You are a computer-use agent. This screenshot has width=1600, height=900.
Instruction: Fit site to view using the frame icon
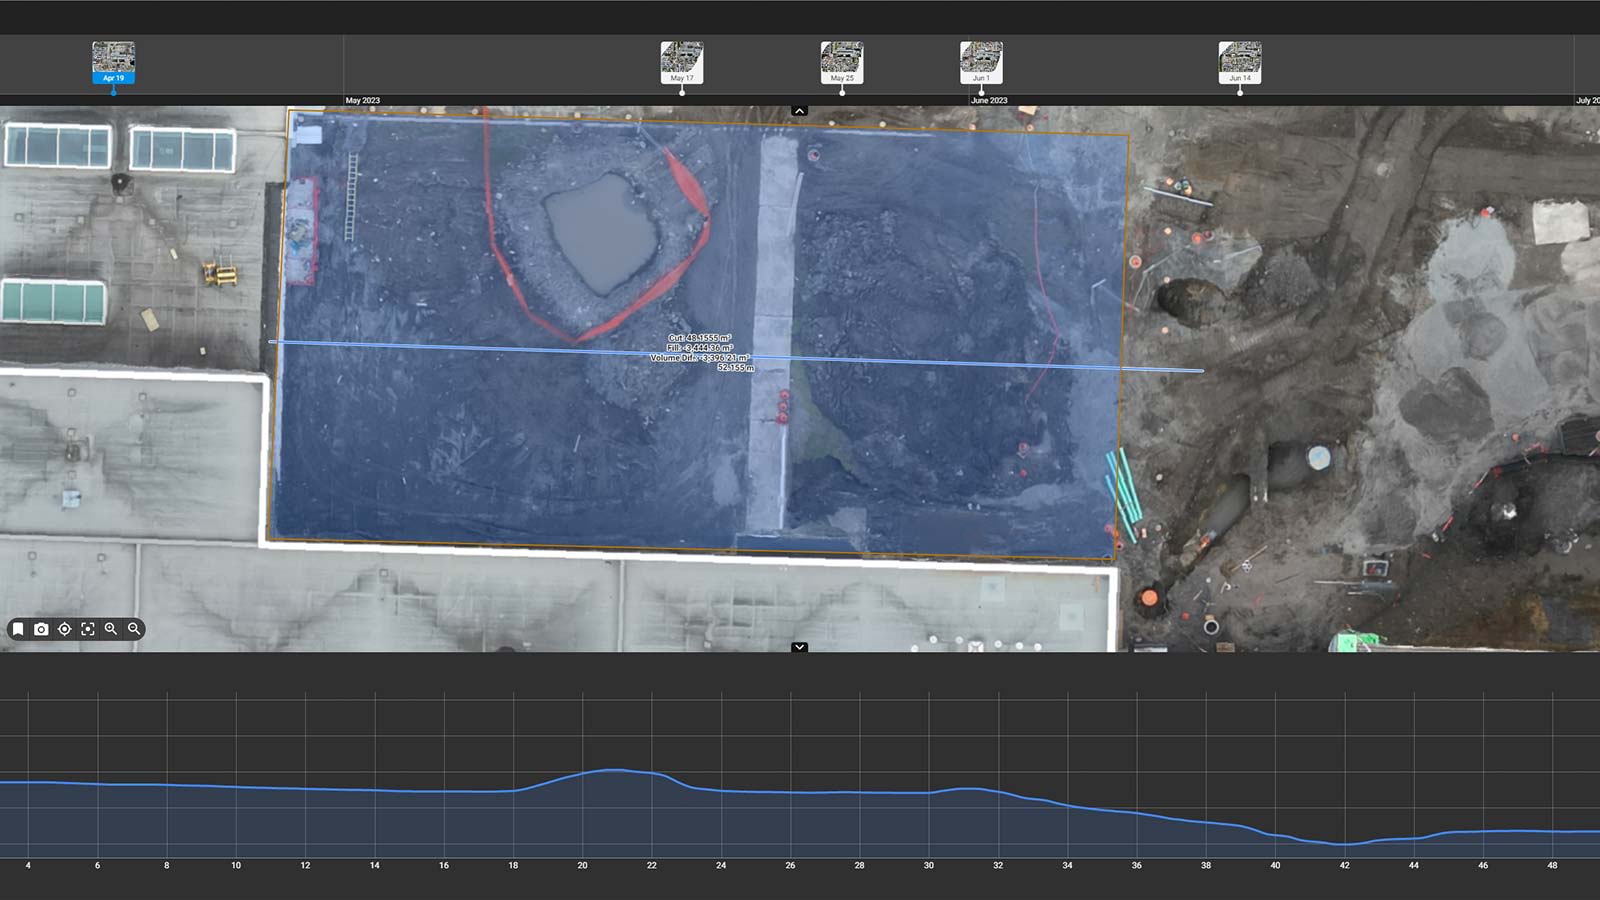[88, 629]
